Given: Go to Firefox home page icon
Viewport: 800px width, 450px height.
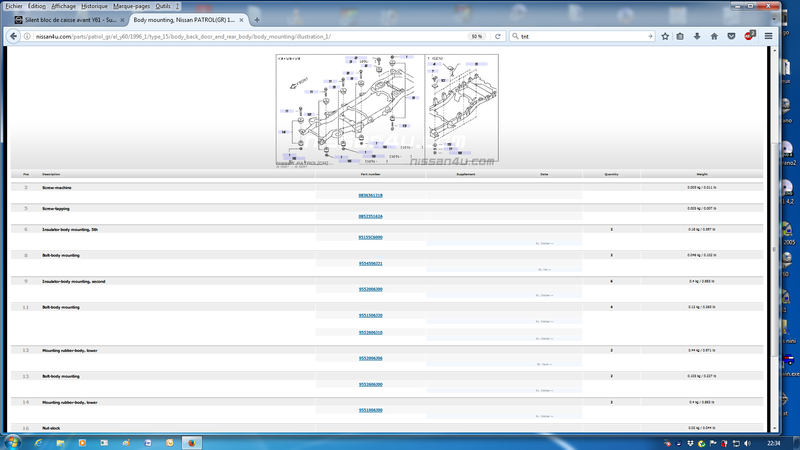Looking at the screenshot, I should 714,36.
